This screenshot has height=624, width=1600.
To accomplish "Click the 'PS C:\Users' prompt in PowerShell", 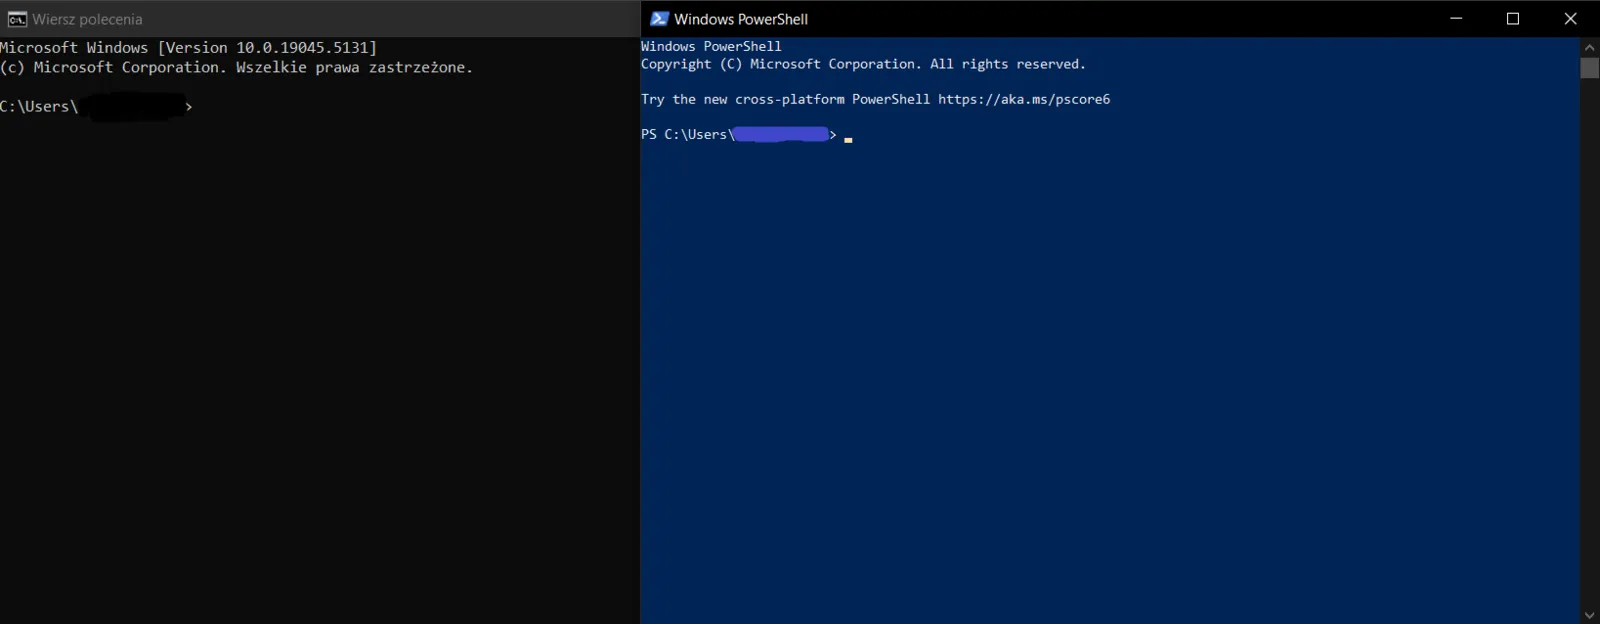I will coord(739,134).
